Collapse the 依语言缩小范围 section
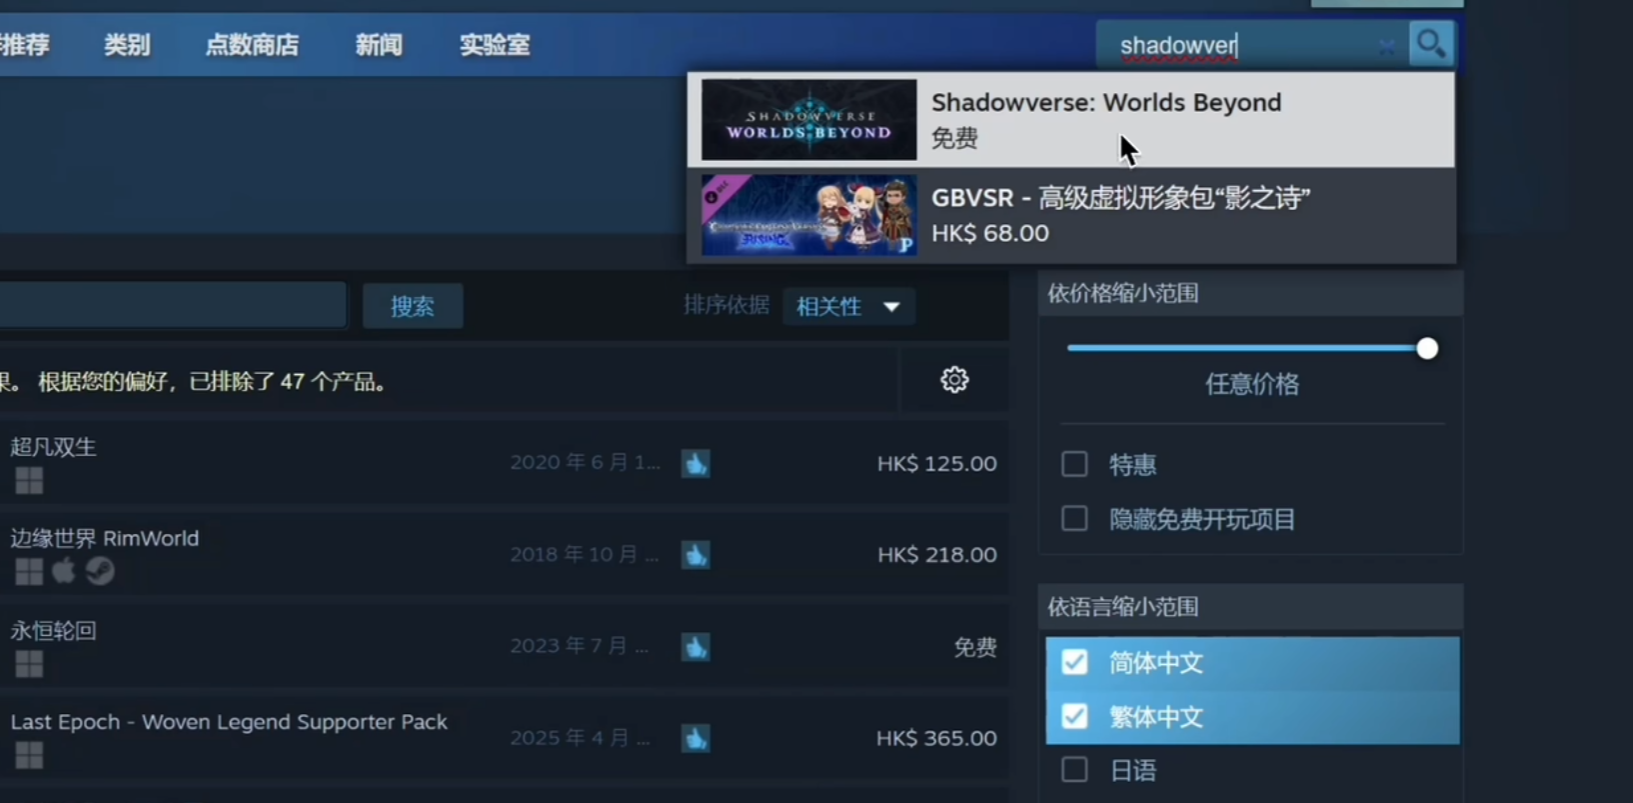 pyautogui.click(x=1250, y=607)
